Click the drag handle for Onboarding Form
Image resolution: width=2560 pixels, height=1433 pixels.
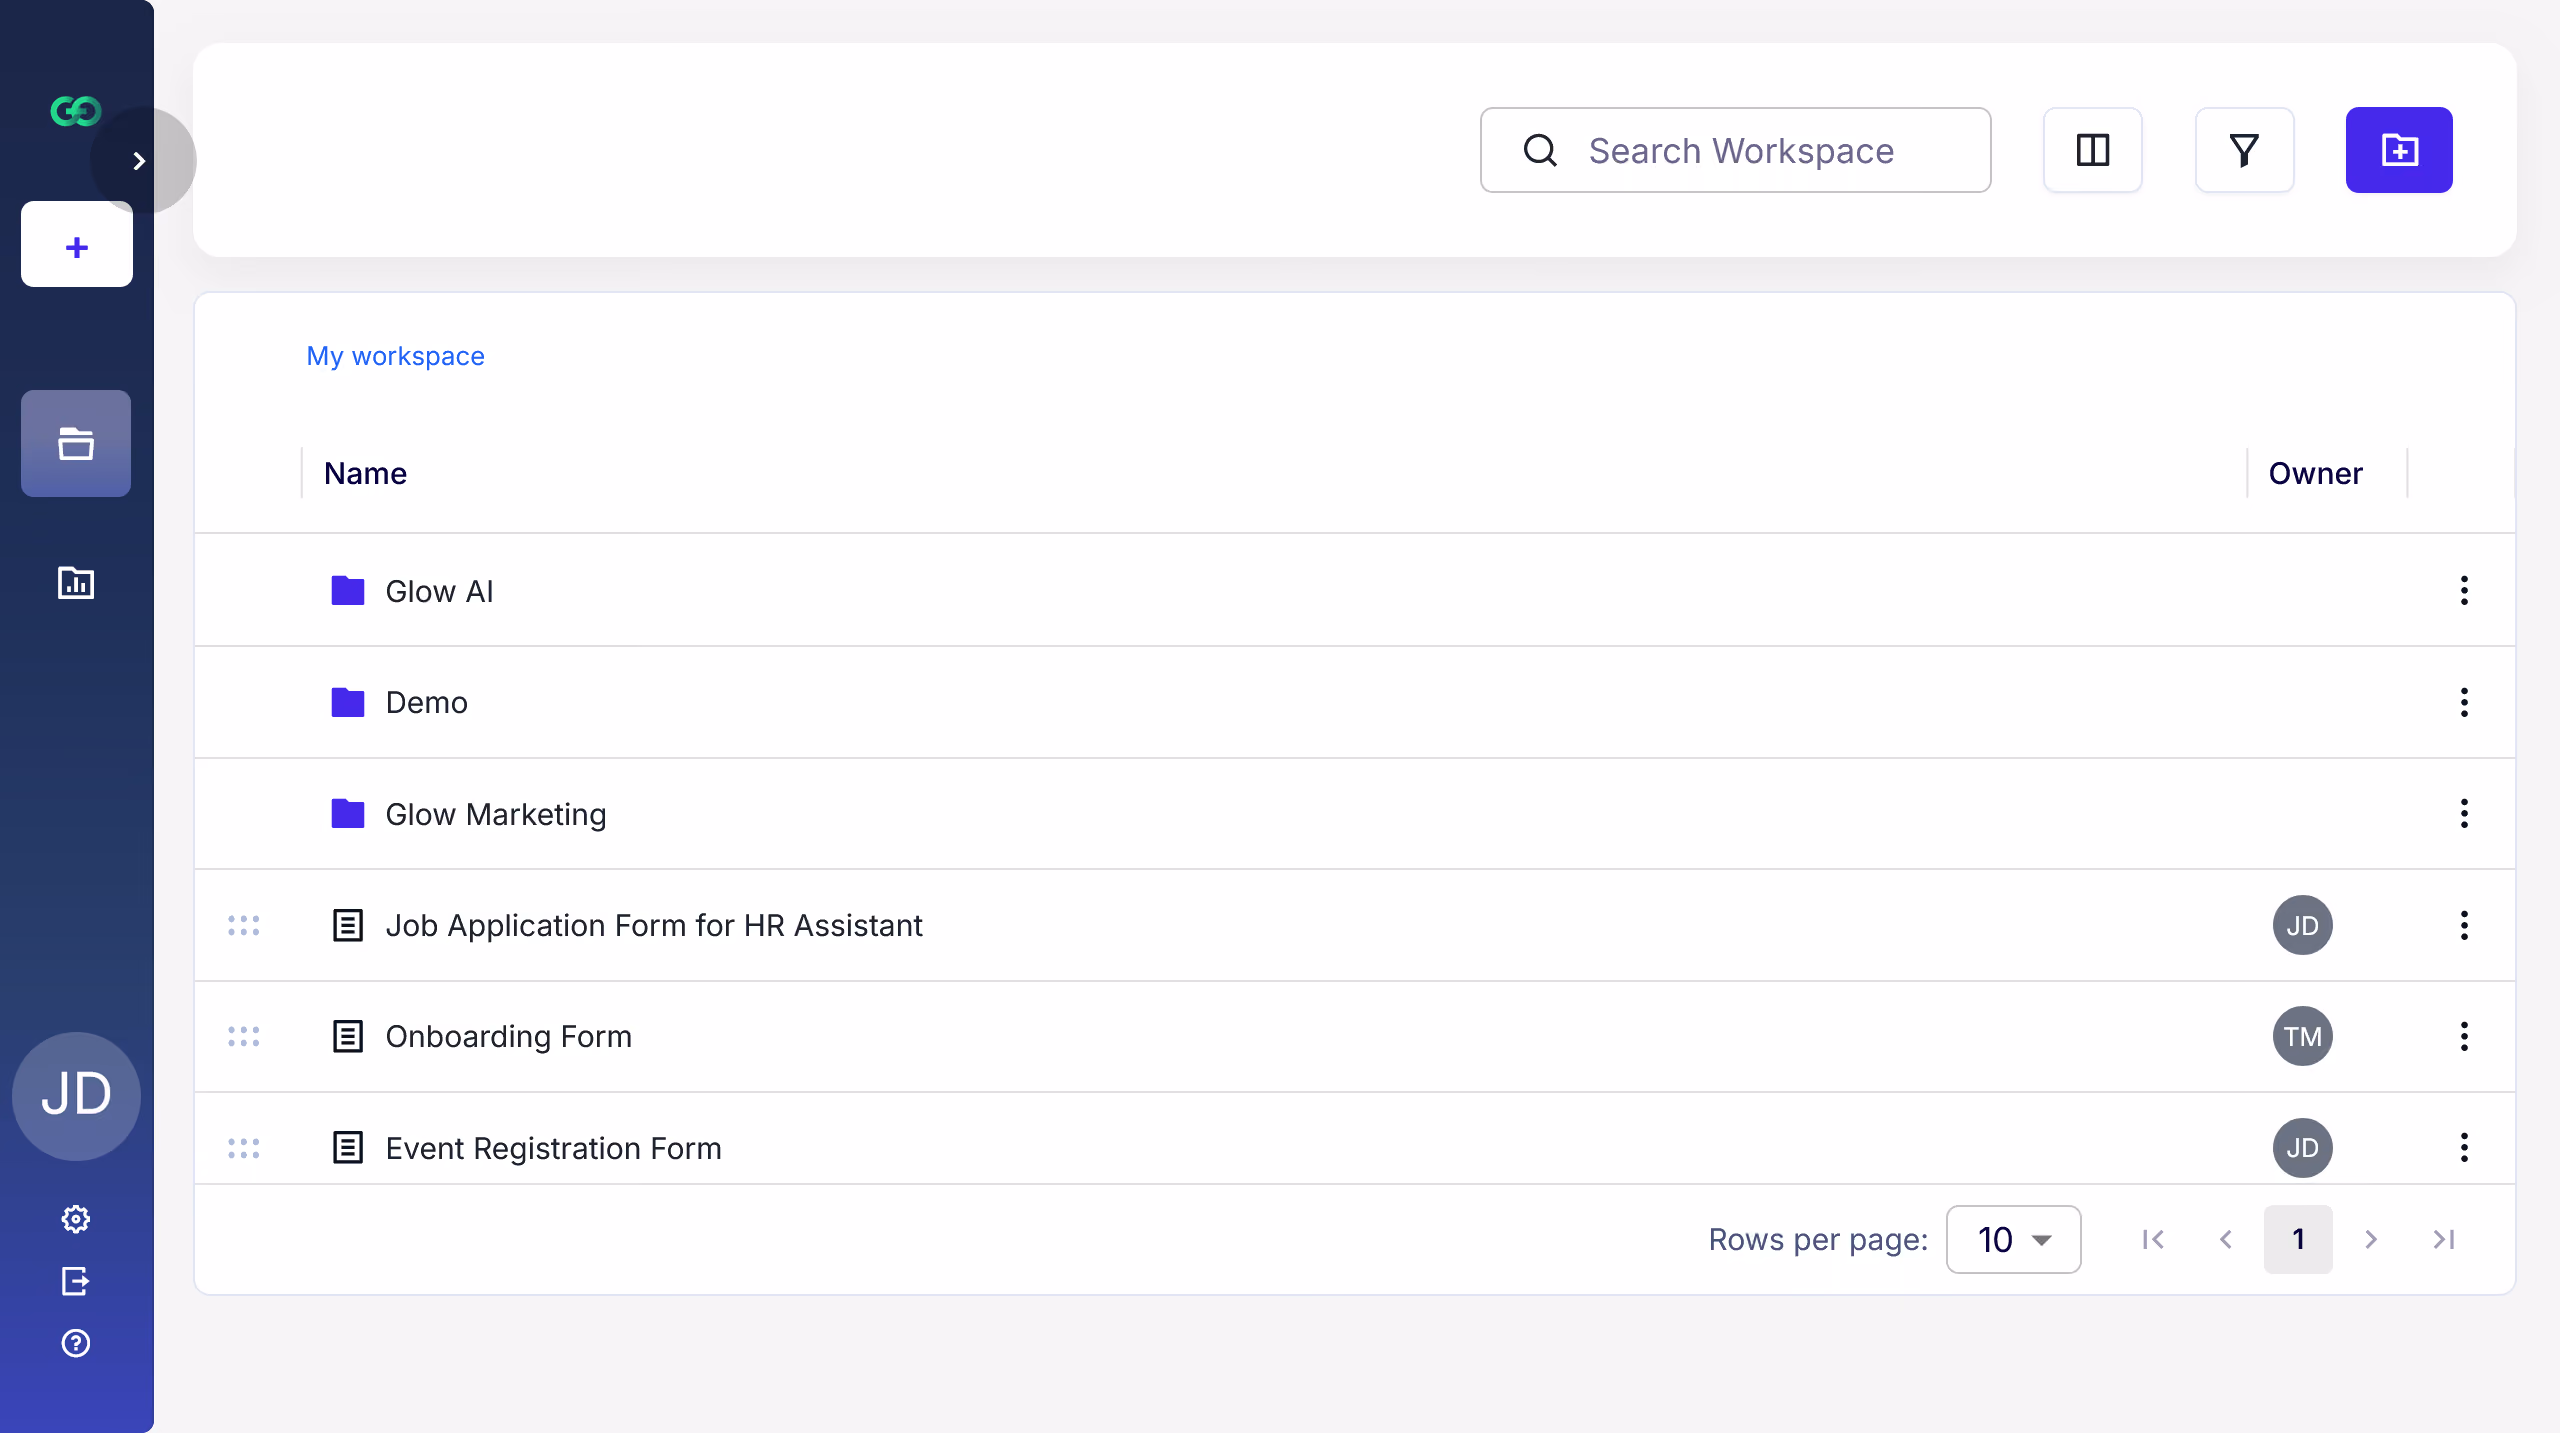[243, 1036]
